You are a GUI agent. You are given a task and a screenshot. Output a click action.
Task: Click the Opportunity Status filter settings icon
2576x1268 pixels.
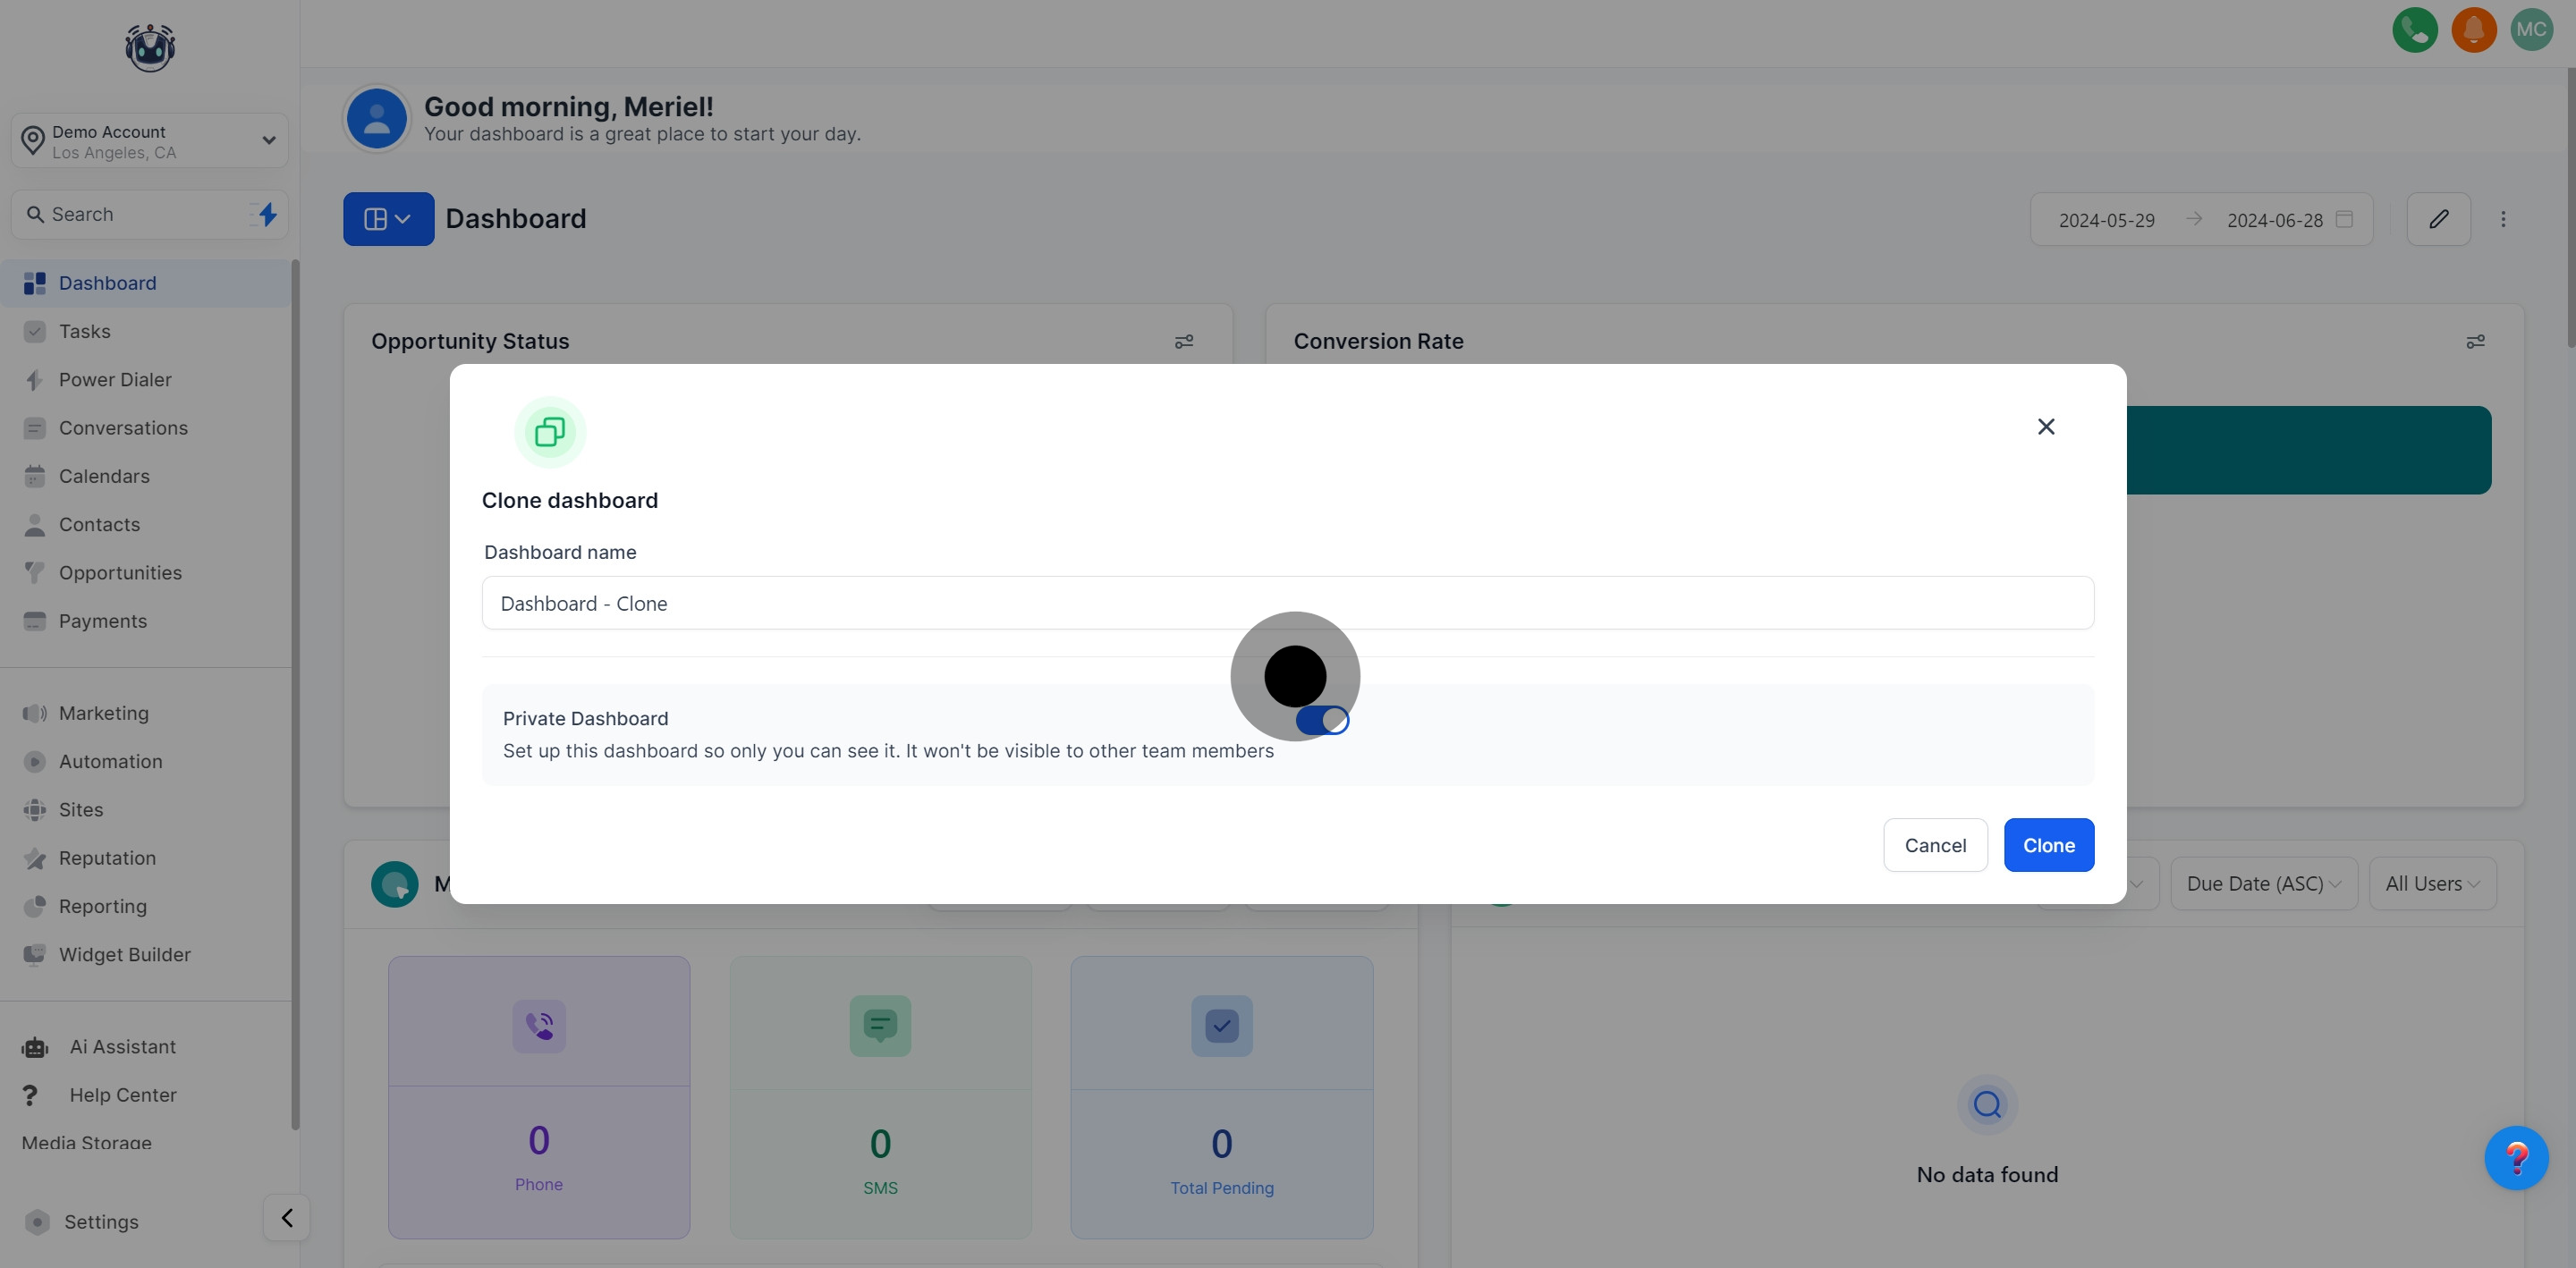[x=1184, y=342]
